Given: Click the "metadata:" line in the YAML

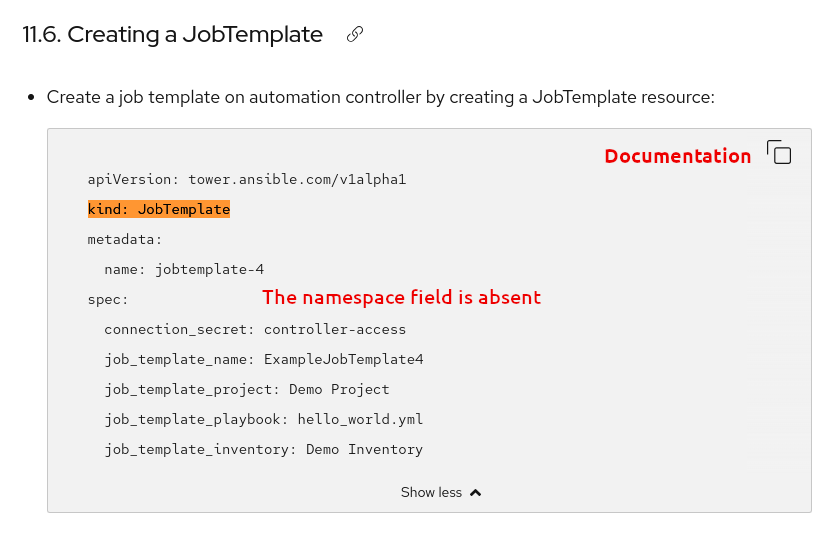Looking at the screenshot, I should point(125,240).
